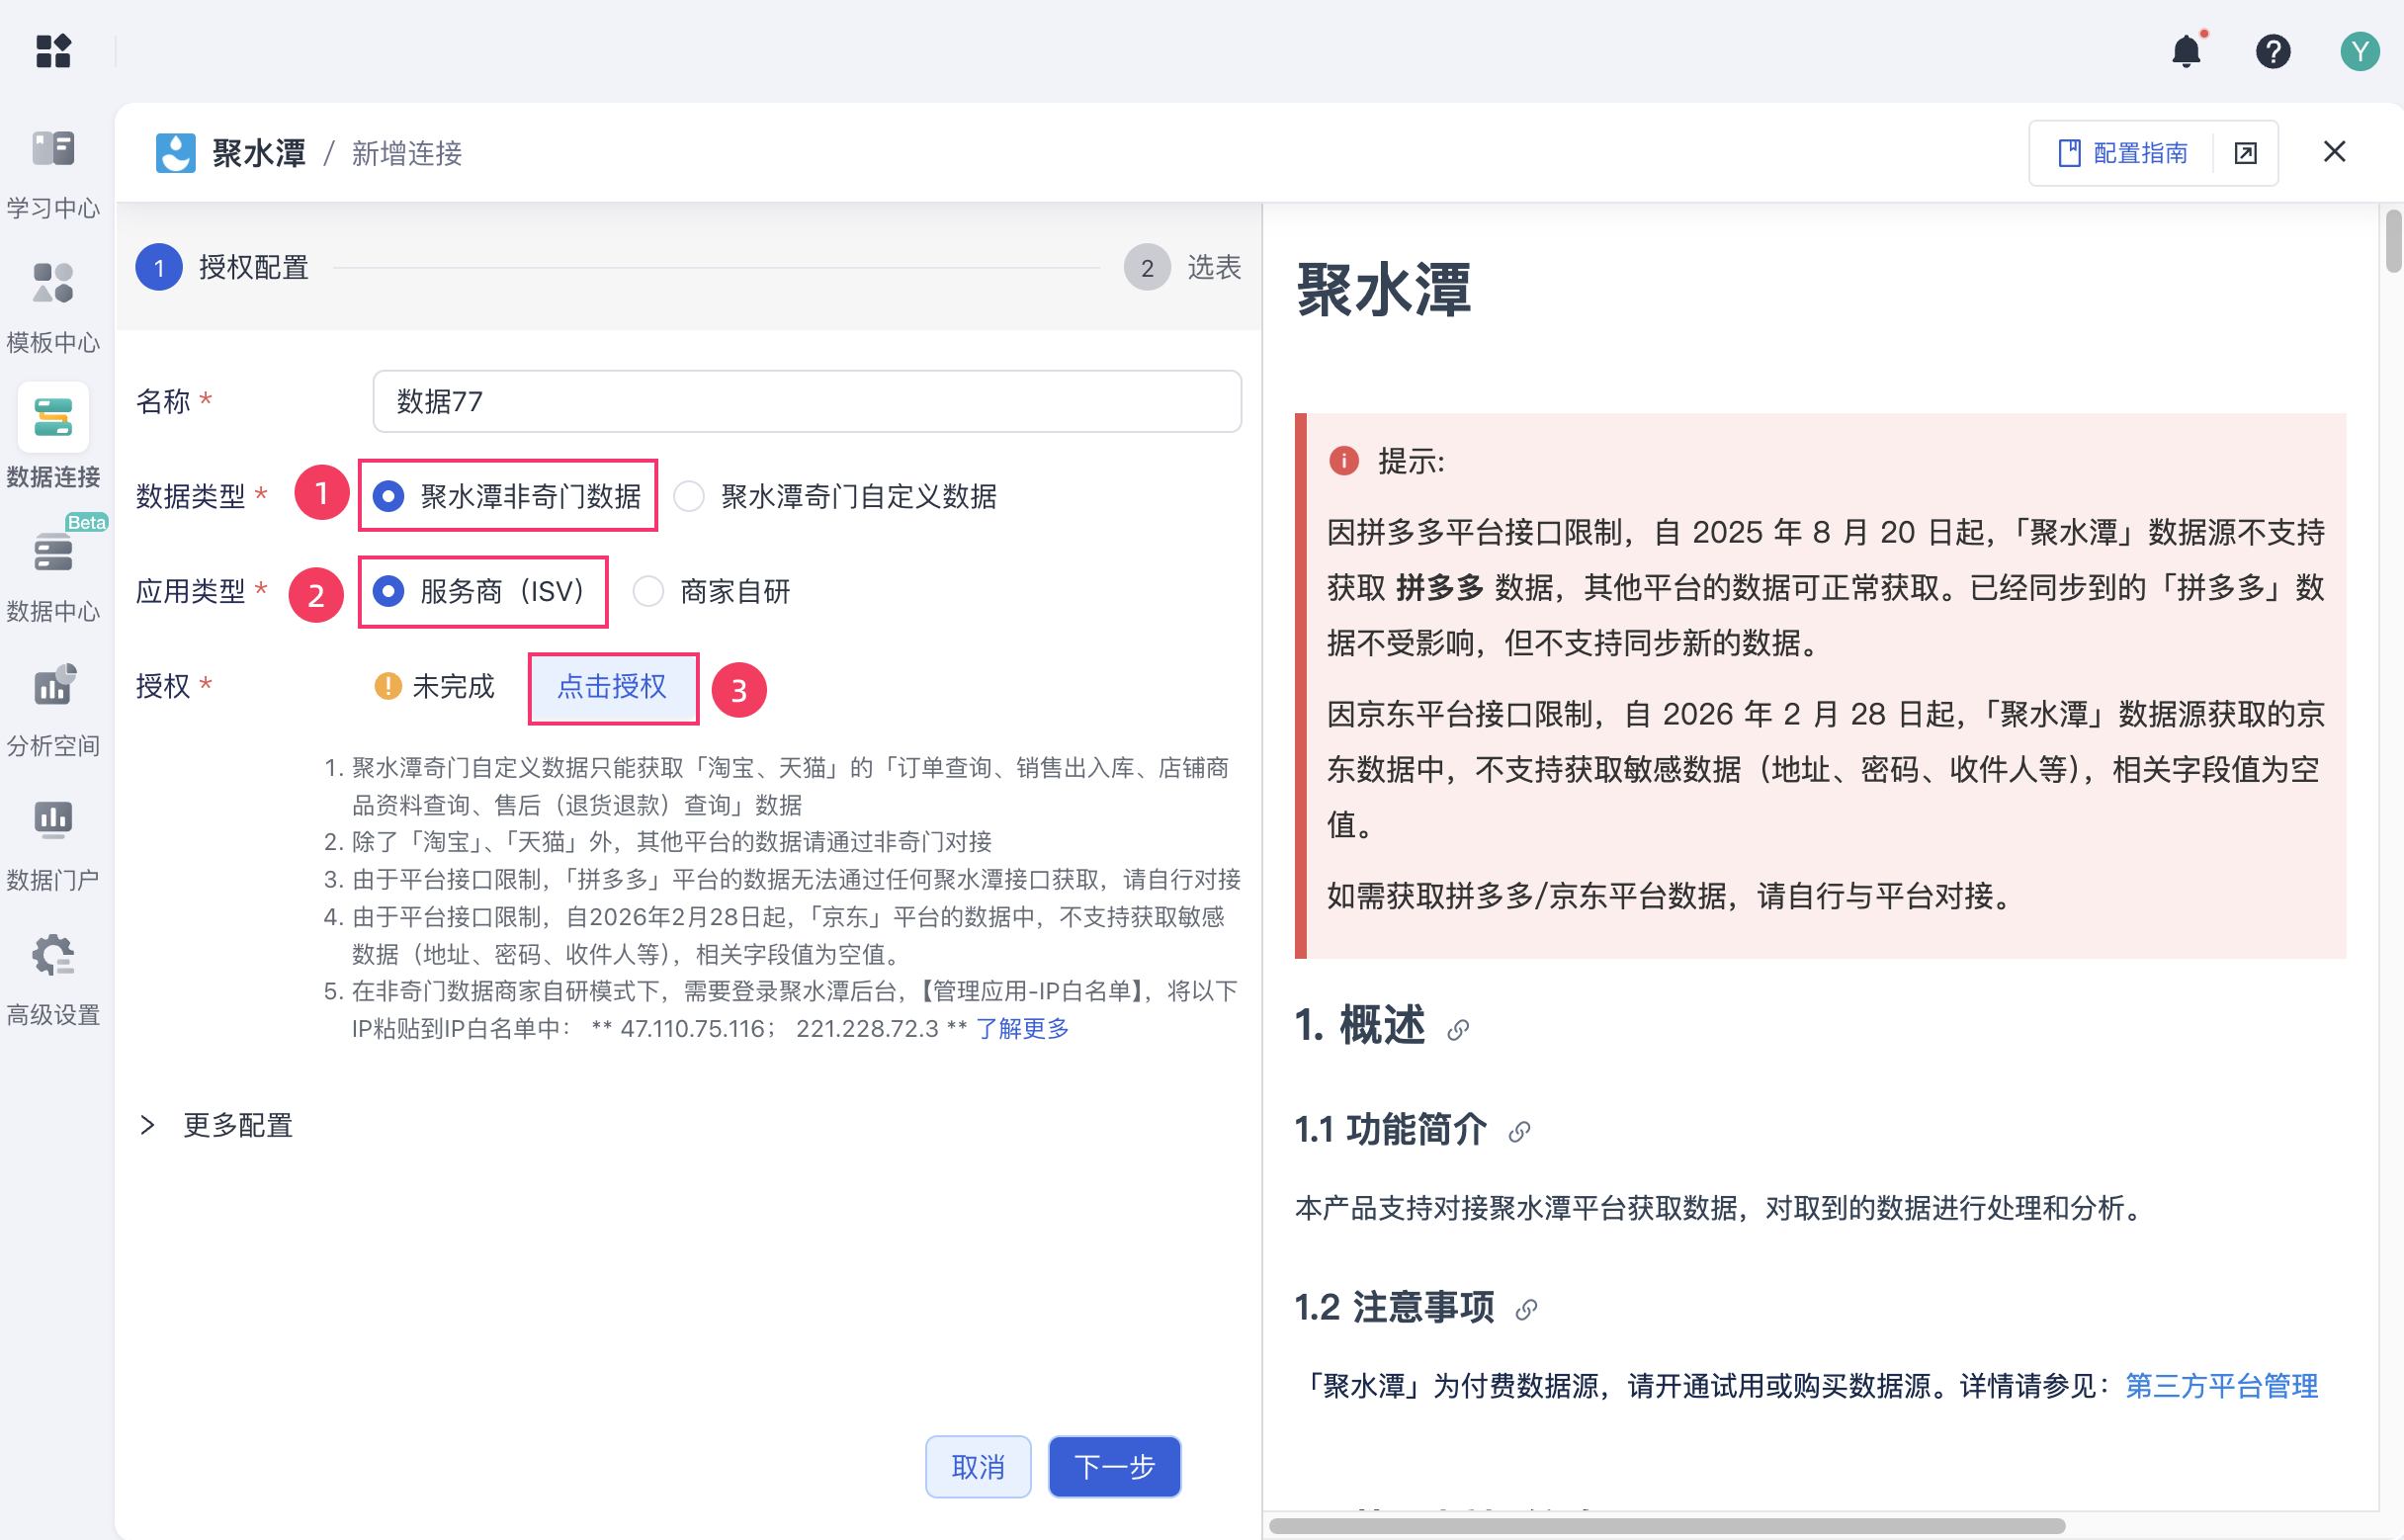The width and height of the screenshot is (2404, 1540).
Task: Open 分析空间 in sidebar
Action: point(53,711)
